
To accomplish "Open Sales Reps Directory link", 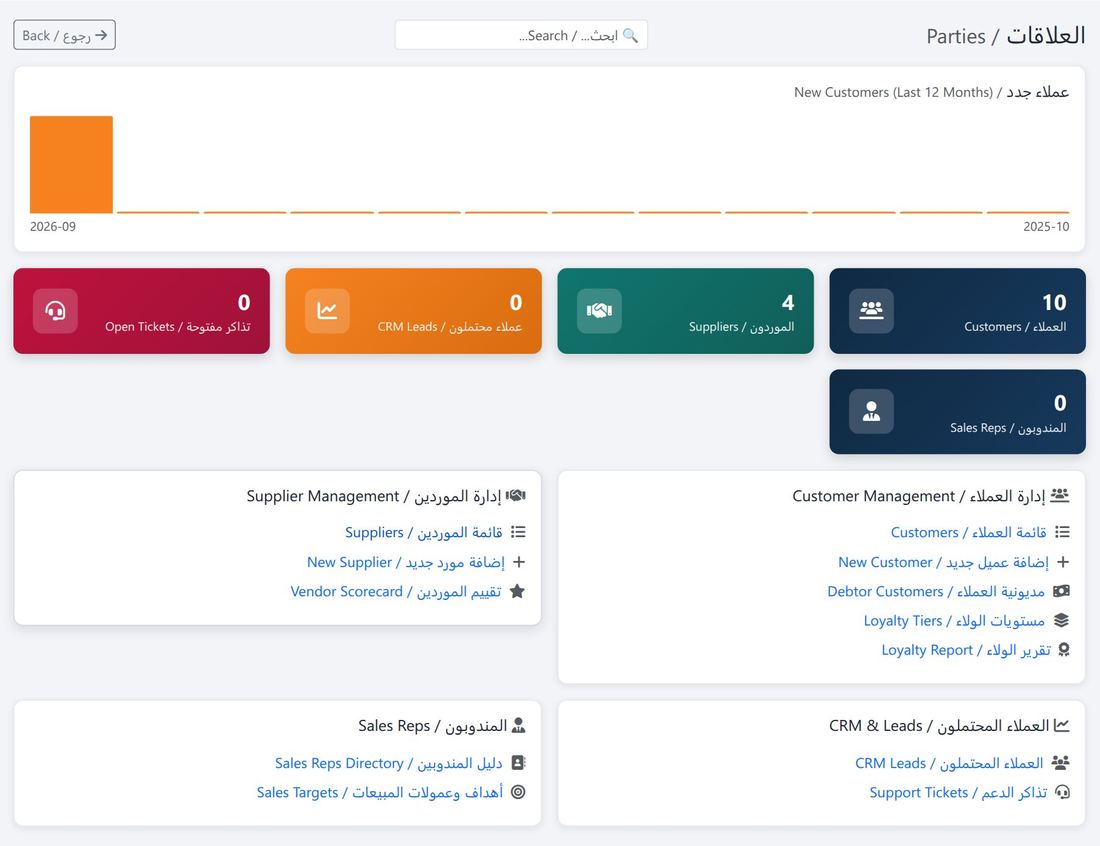I will (389, 763).
